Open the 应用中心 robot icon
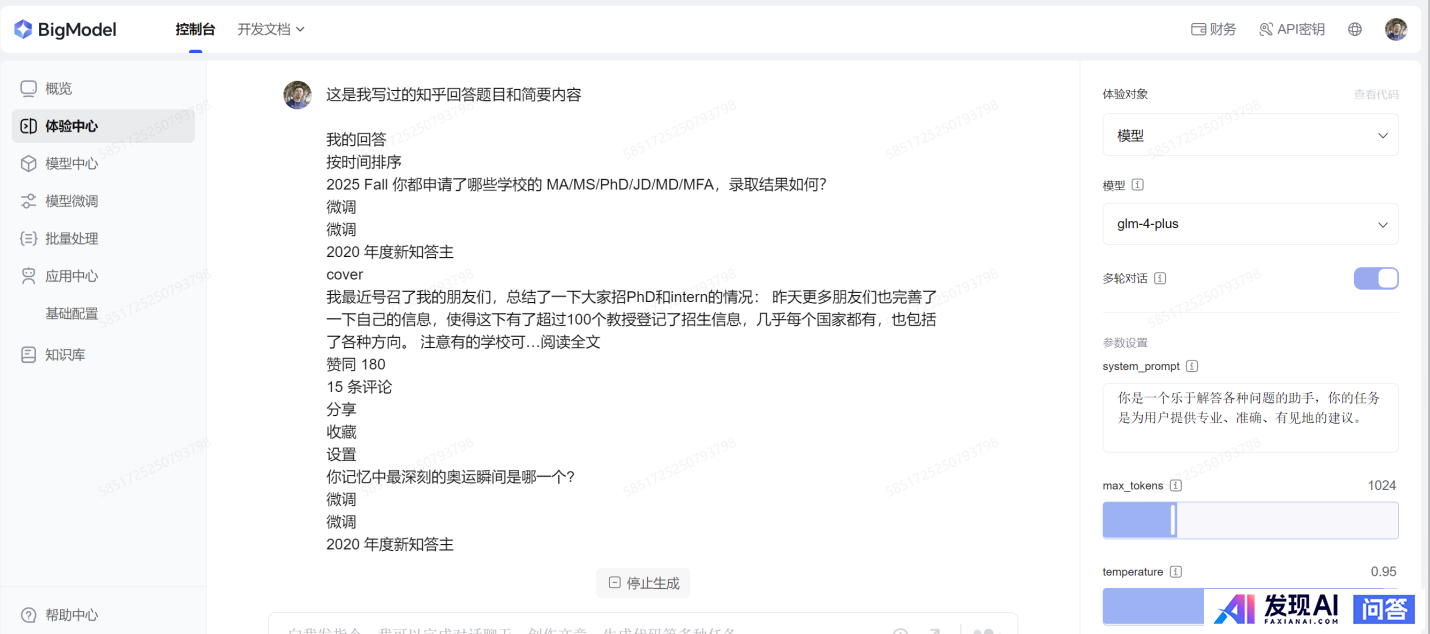The width and height of the screenshot is (1430, 634). 29,276
